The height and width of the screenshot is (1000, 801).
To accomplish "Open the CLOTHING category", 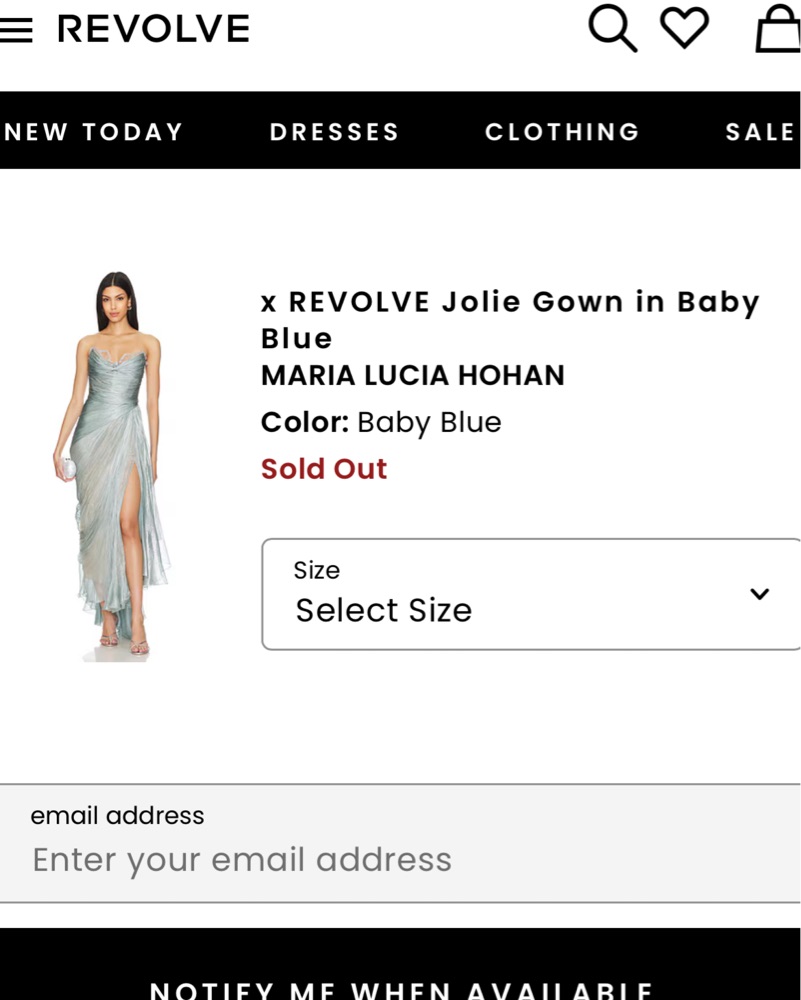I will click(x=562, y=132).
